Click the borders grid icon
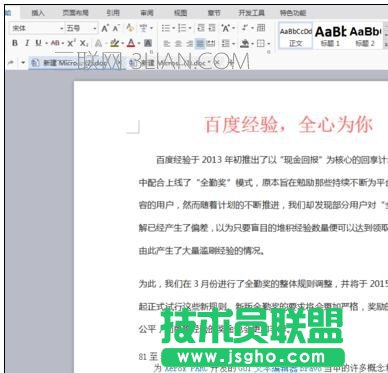Image resolution: width=388 pixels, height=373 pixels. click(261, 43)
